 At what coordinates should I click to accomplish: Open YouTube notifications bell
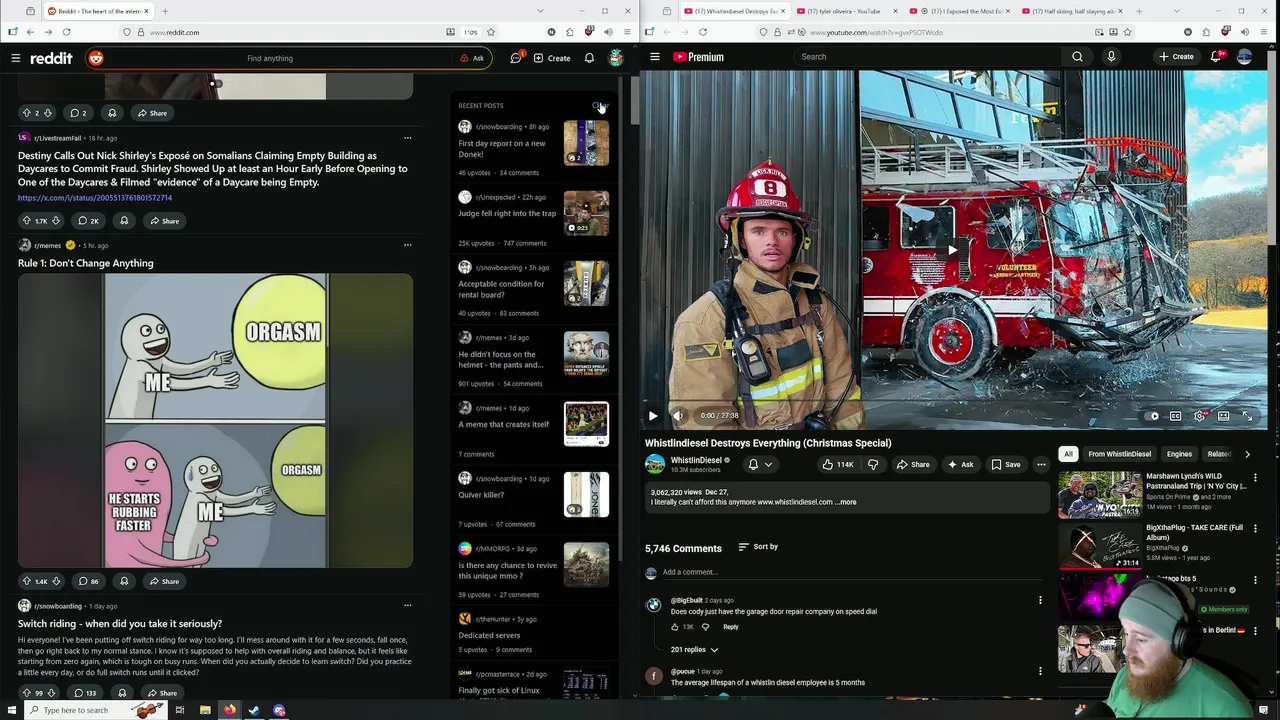point(1216,57)
